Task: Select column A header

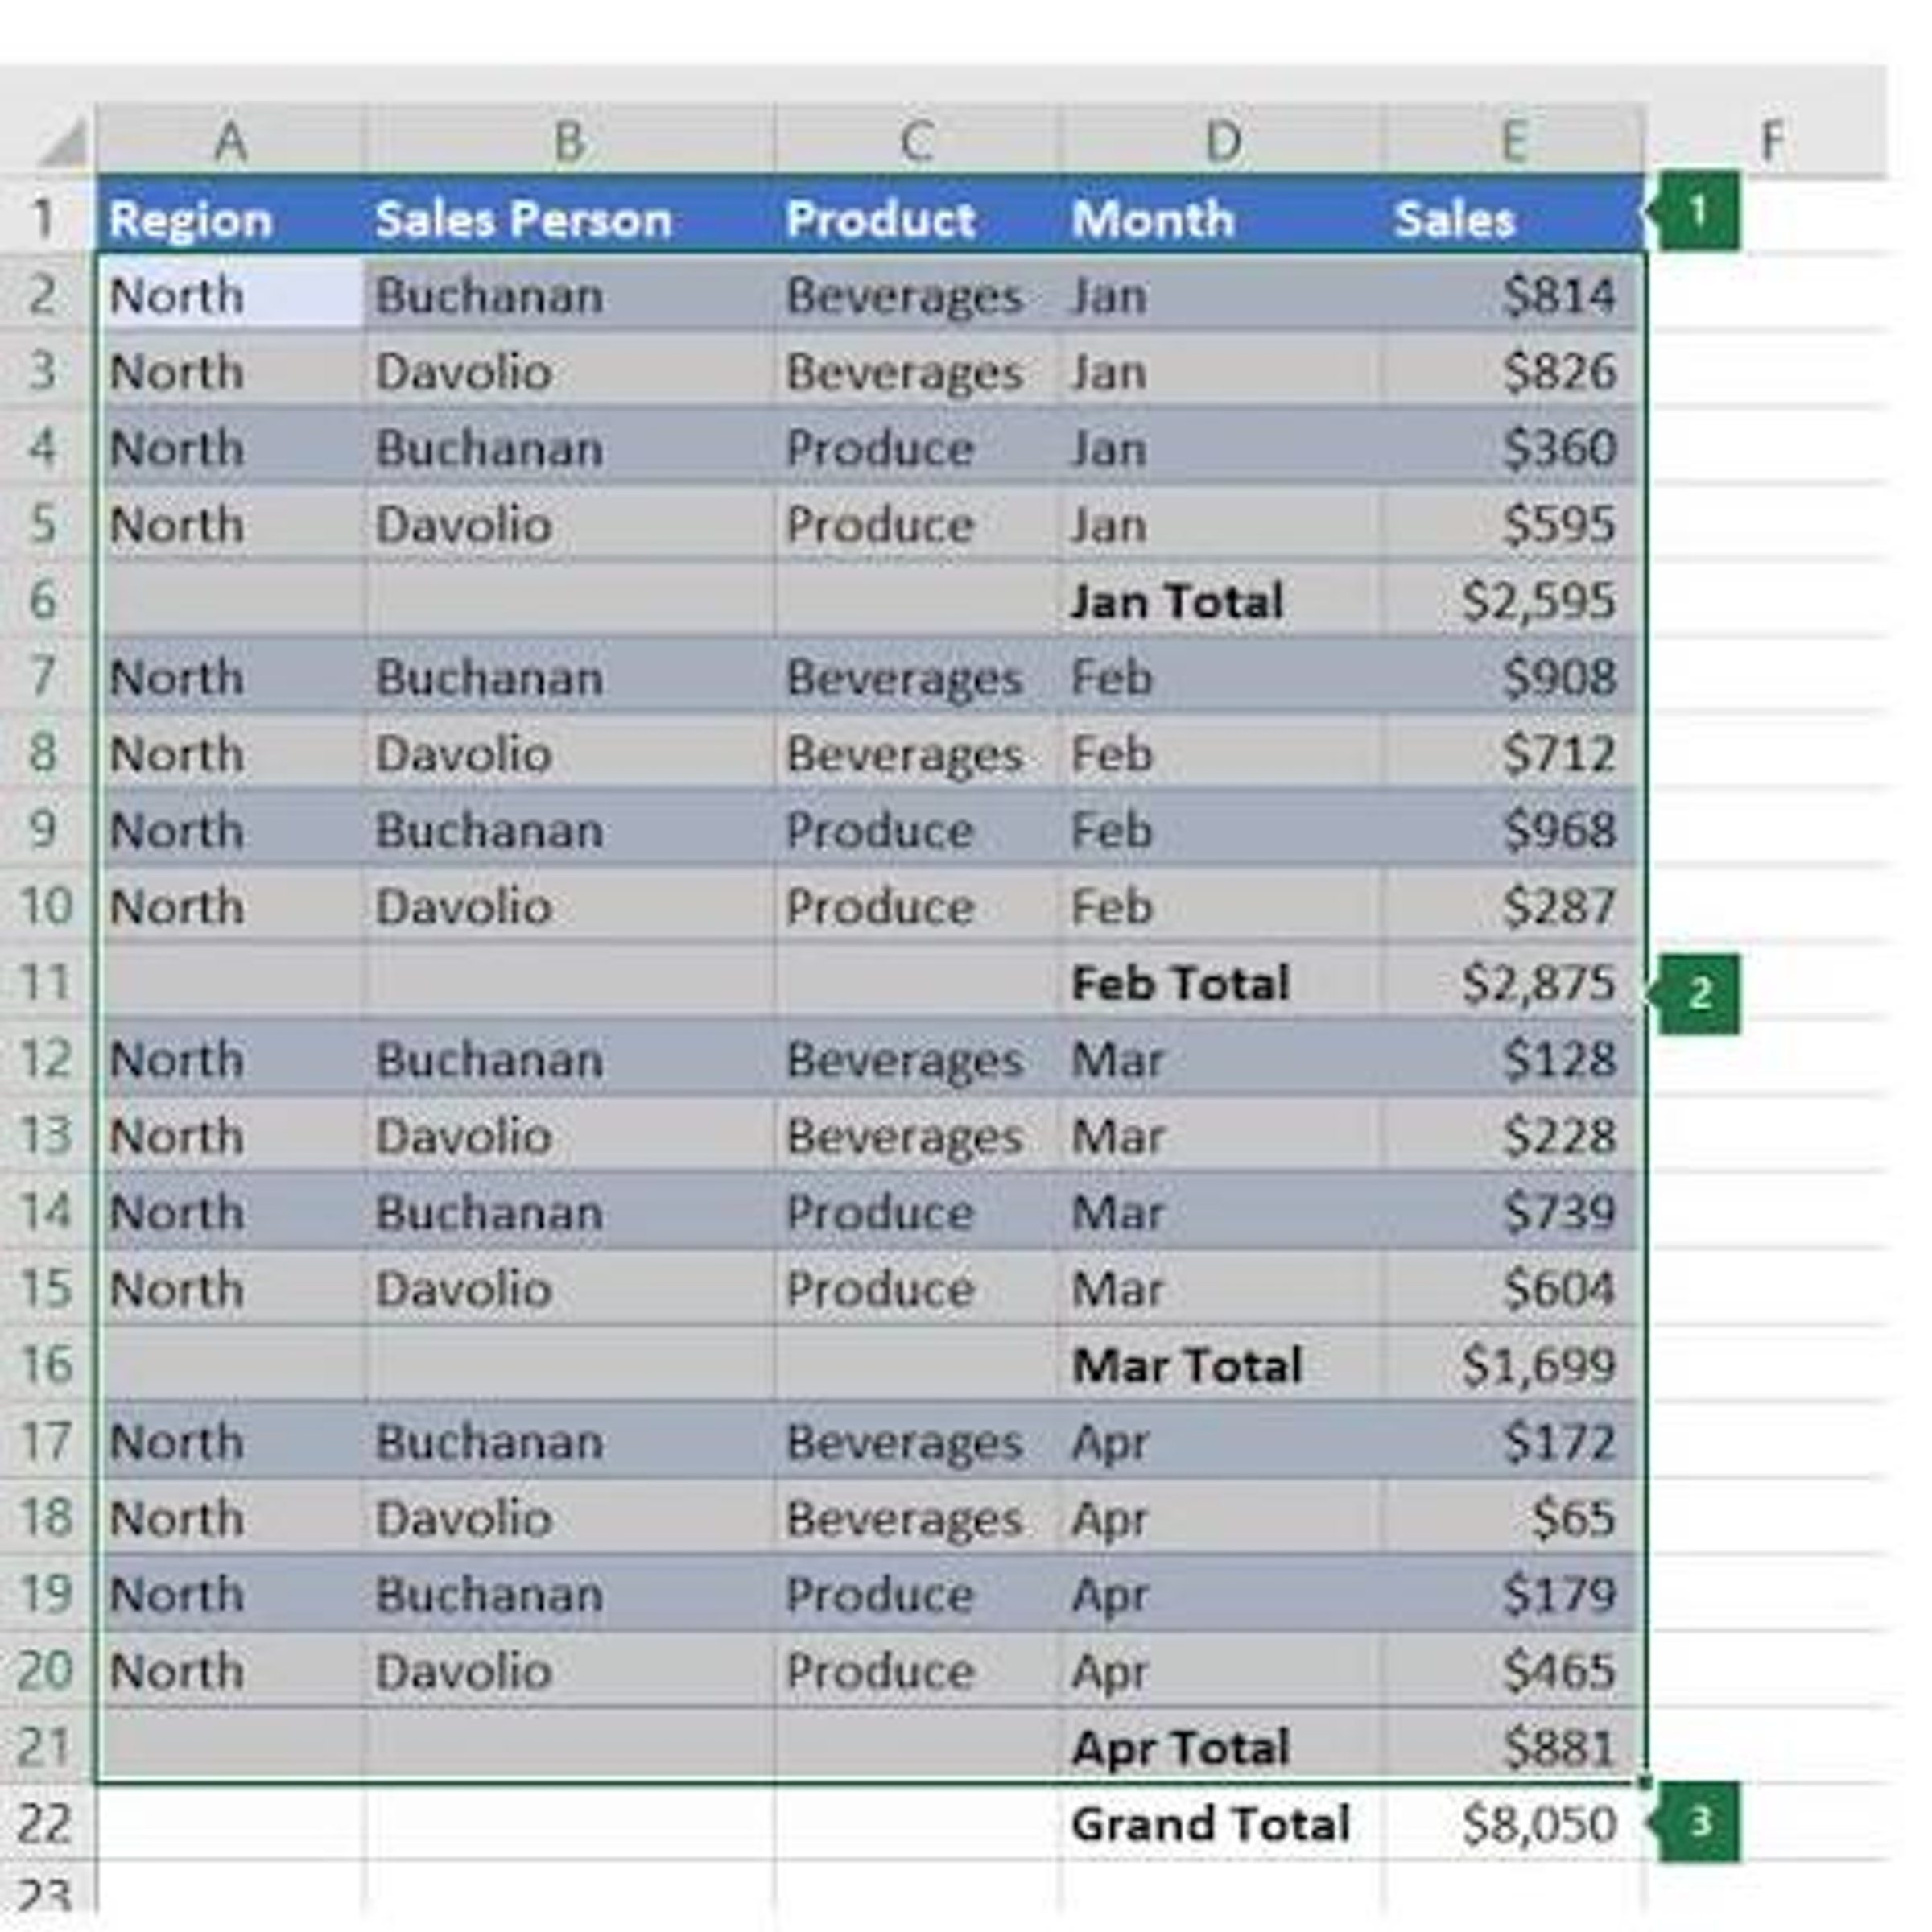Action: coord(231,140)
